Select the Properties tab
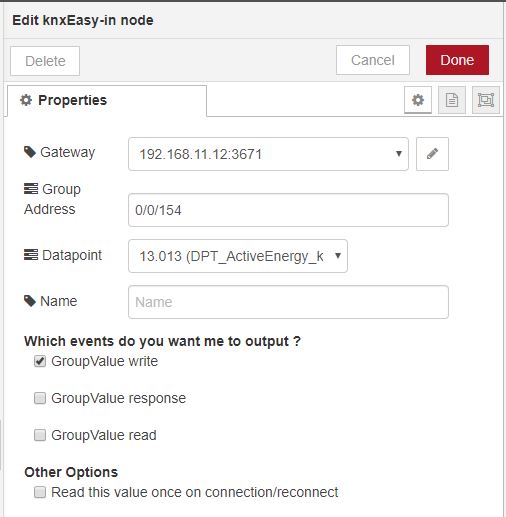 click(x=107, y=100)
